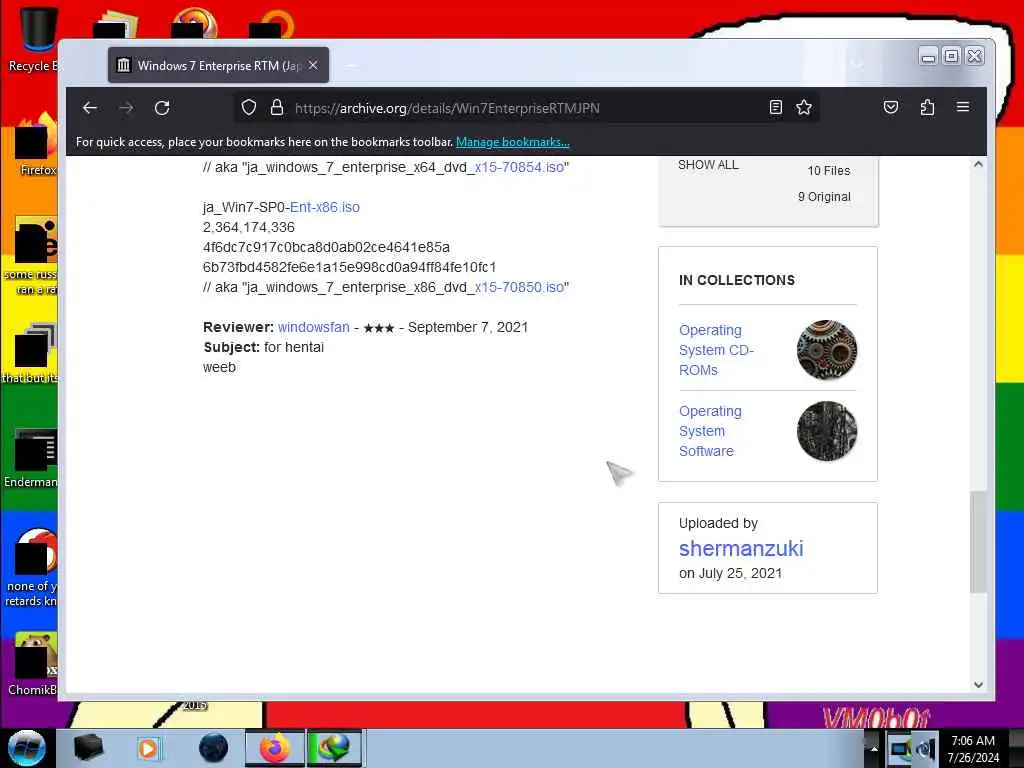Close the Windows 7 Enterprise RTM tab
1024x768 pixels.
[313, 65]
